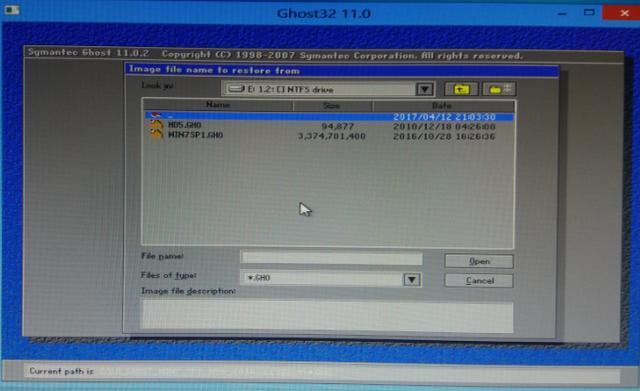Click the drive icon in Look in box

coord(236,89)
